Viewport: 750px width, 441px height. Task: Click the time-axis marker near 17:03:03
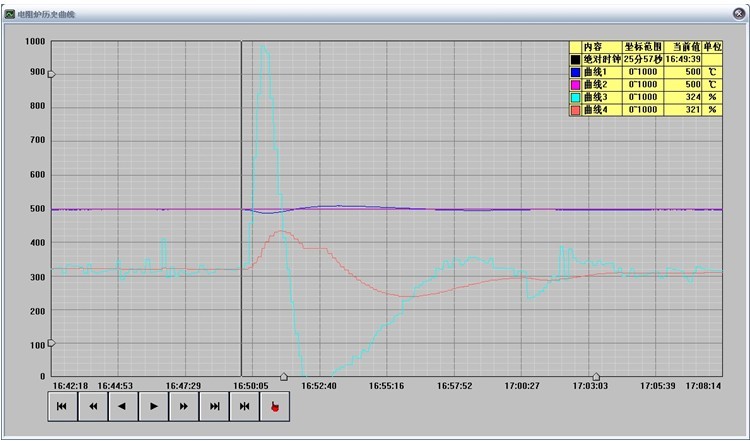pos(595,376)
